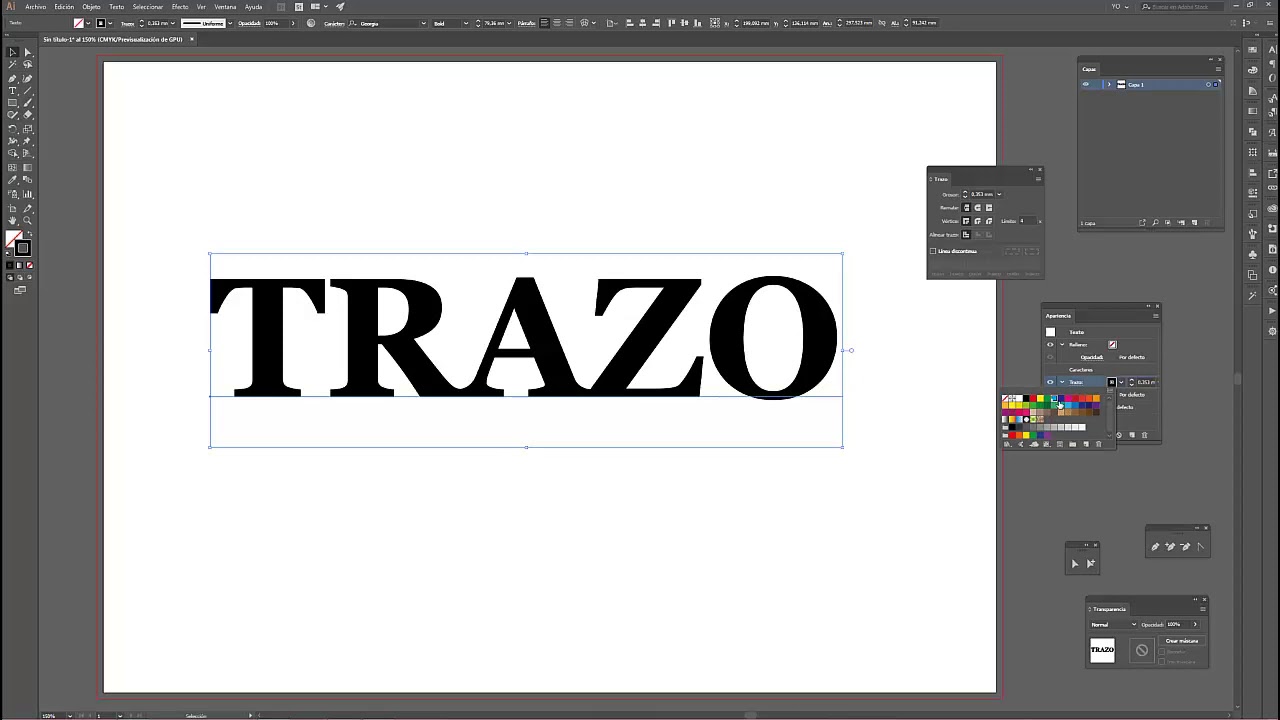
Task: Click the fill box in the toolbox
Action: [11, 237]
